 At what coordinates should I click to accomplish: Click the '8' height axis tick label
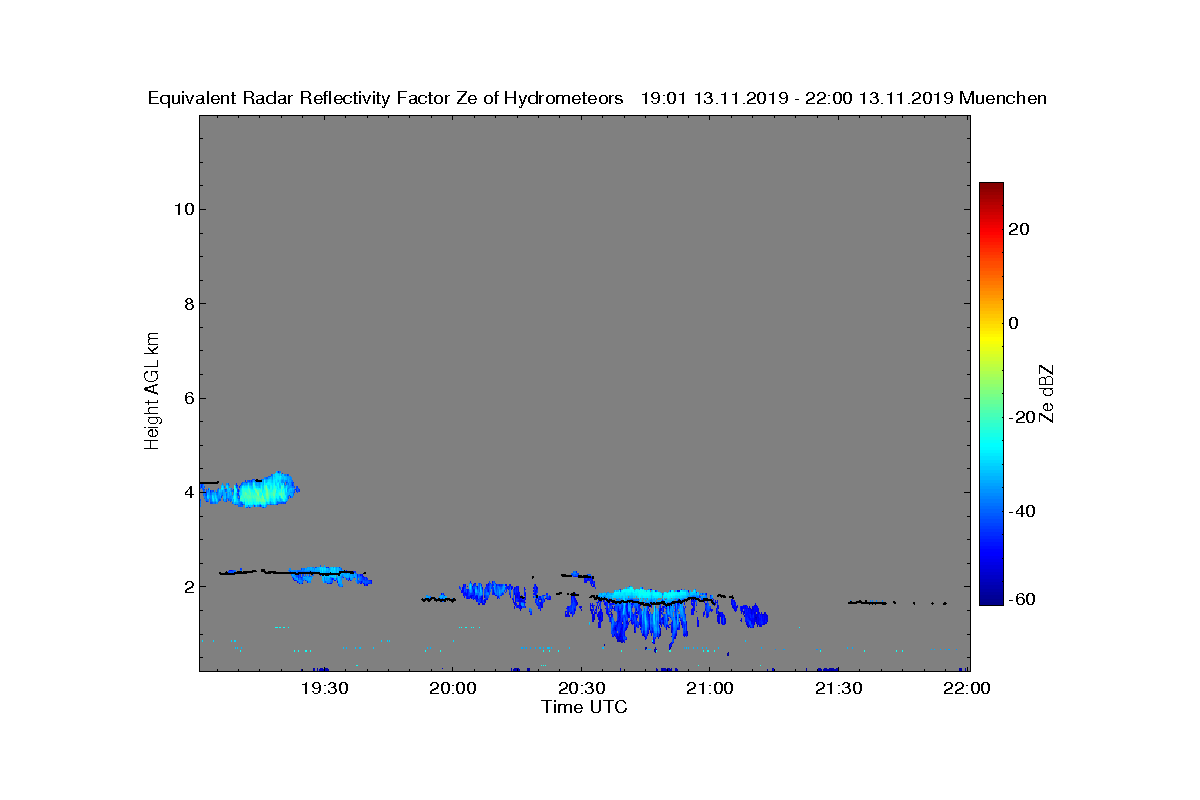click(187, 303)
